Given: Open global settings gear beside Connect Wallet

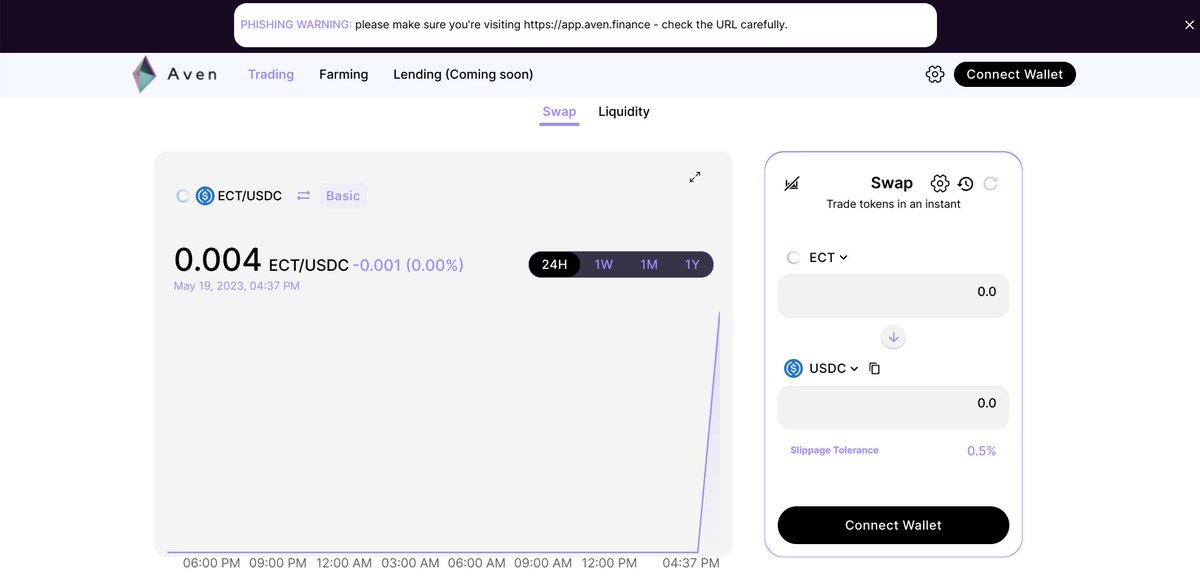Looking at the screenshot, I should [x=935, y=74].
